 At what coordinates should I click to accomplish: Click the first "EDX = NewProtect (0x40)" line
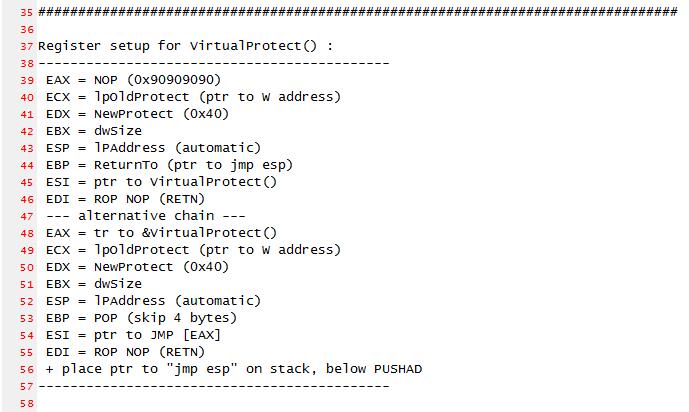[137, 114]
